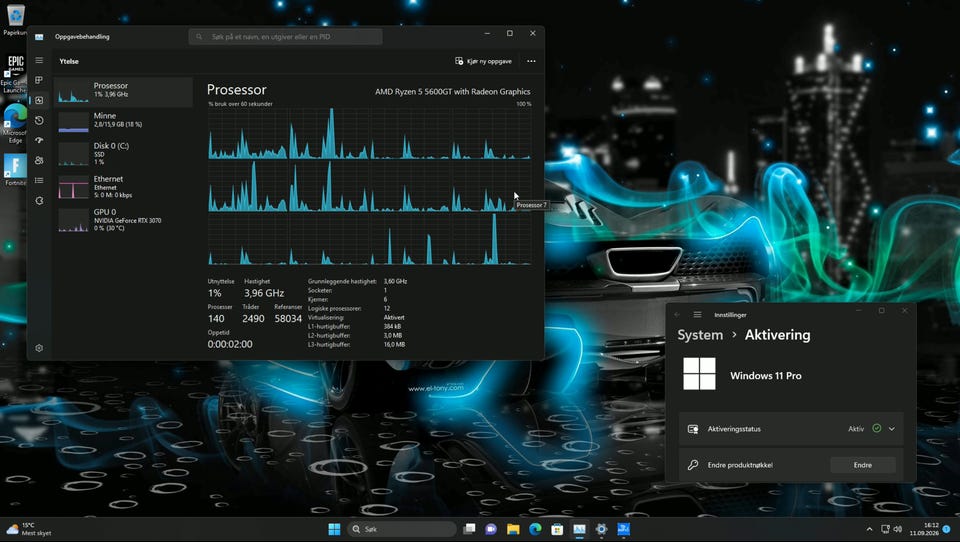This screenshot has width=960, height=542.
Task: Open the Services page in the sidebar
Action: [x=39, y=200]
